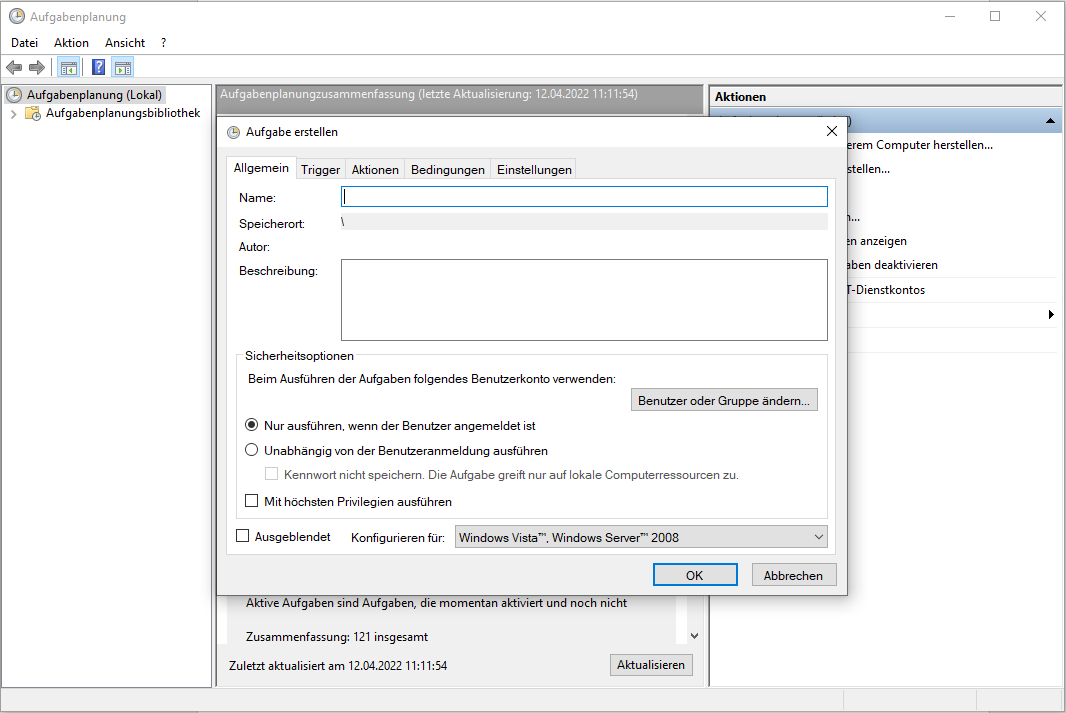Click the Back arrow in the toolbar
This screenshot has width=1066, height=713.
[14, 68]
